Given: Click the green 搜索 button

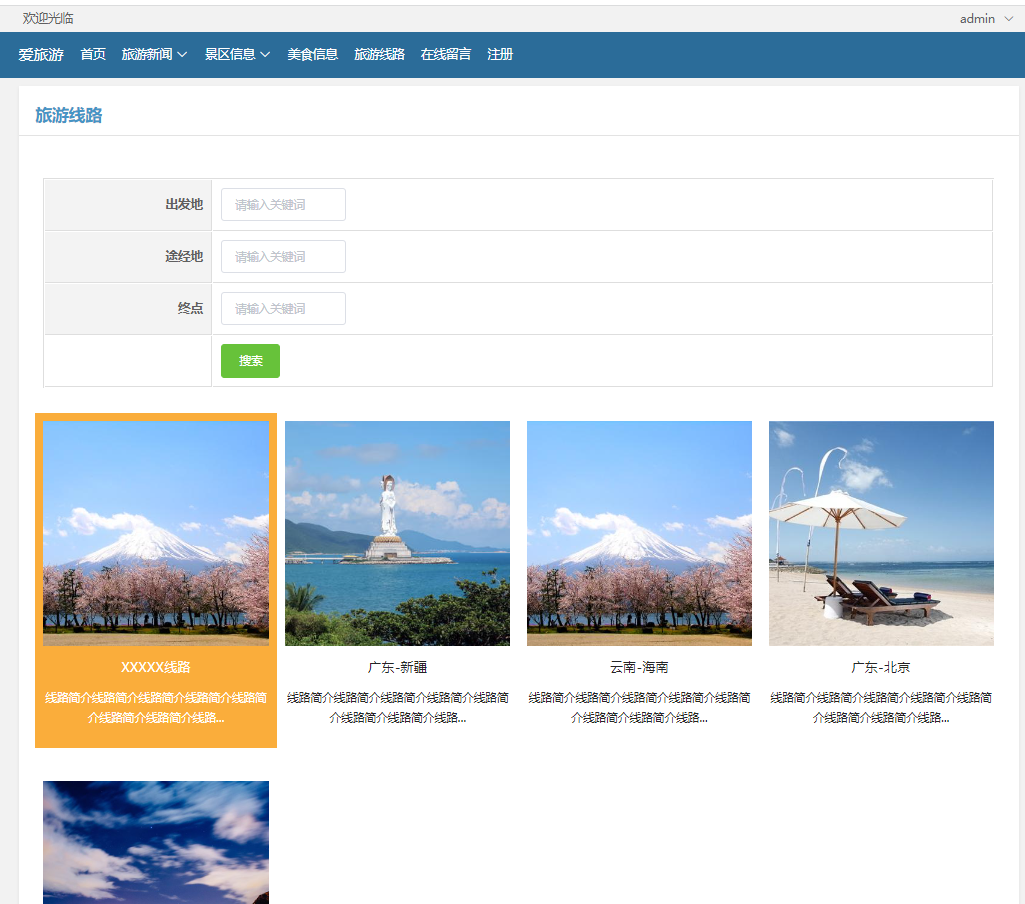Looking at the screenshot, I should (x=250, y=361).
